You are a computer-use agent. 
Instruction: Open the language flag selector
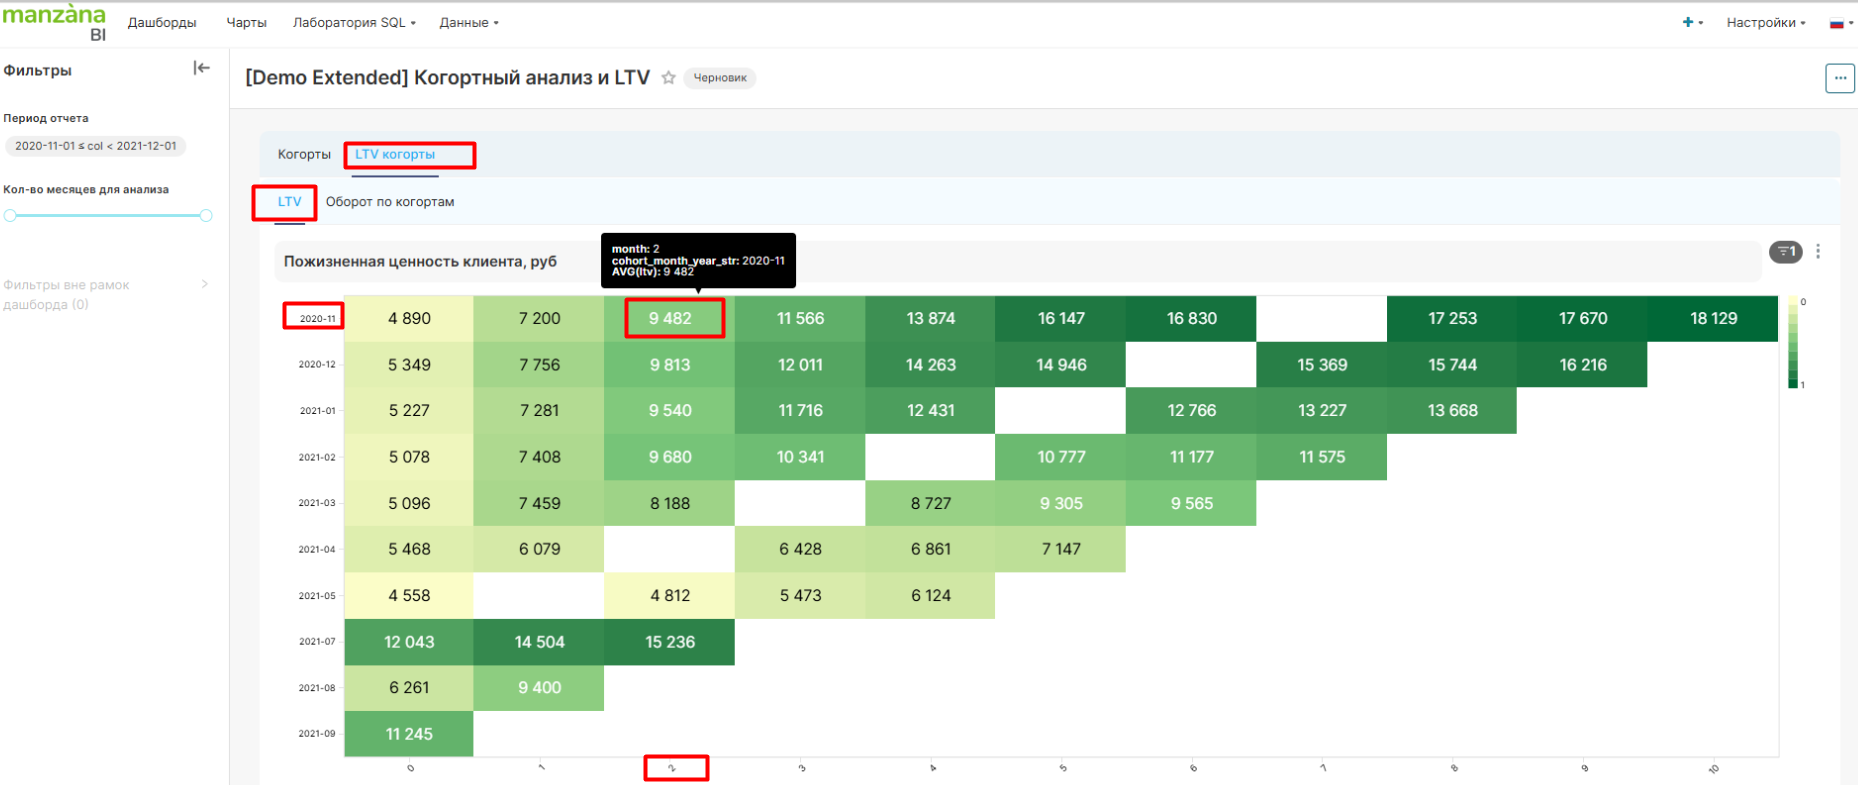pos(1837,23)
